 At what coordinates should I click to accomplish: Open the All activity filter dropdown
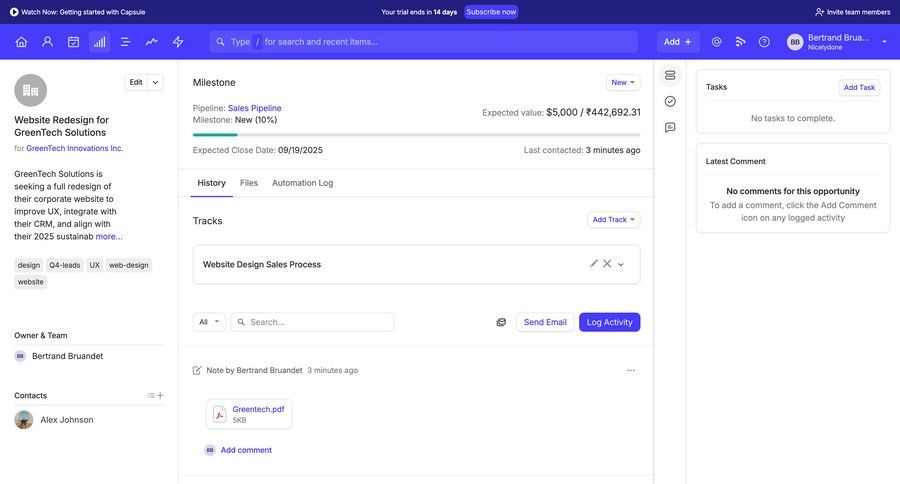[209, 322]
